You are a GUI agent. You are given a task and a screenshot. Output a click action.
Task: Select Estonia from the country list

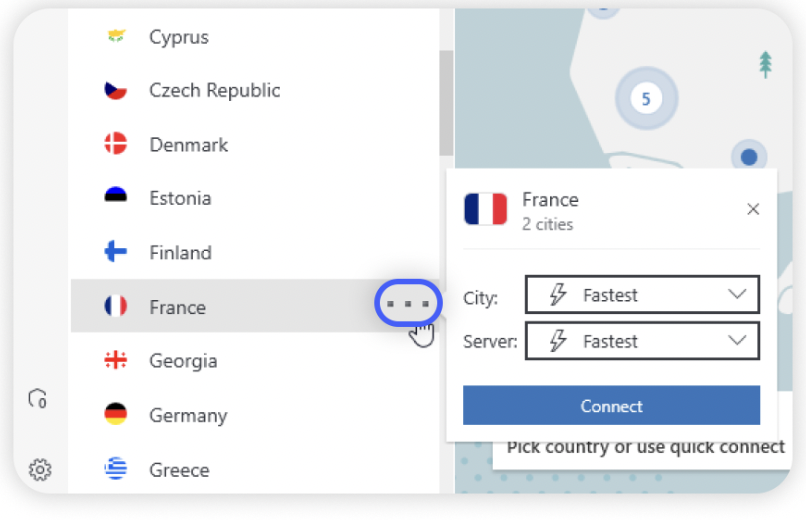point(180,198)
